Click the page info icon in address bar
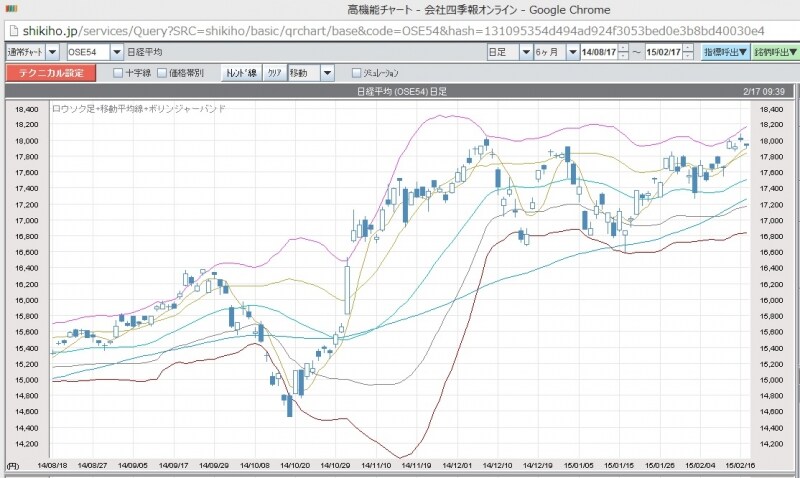 [x=11, y=30]
